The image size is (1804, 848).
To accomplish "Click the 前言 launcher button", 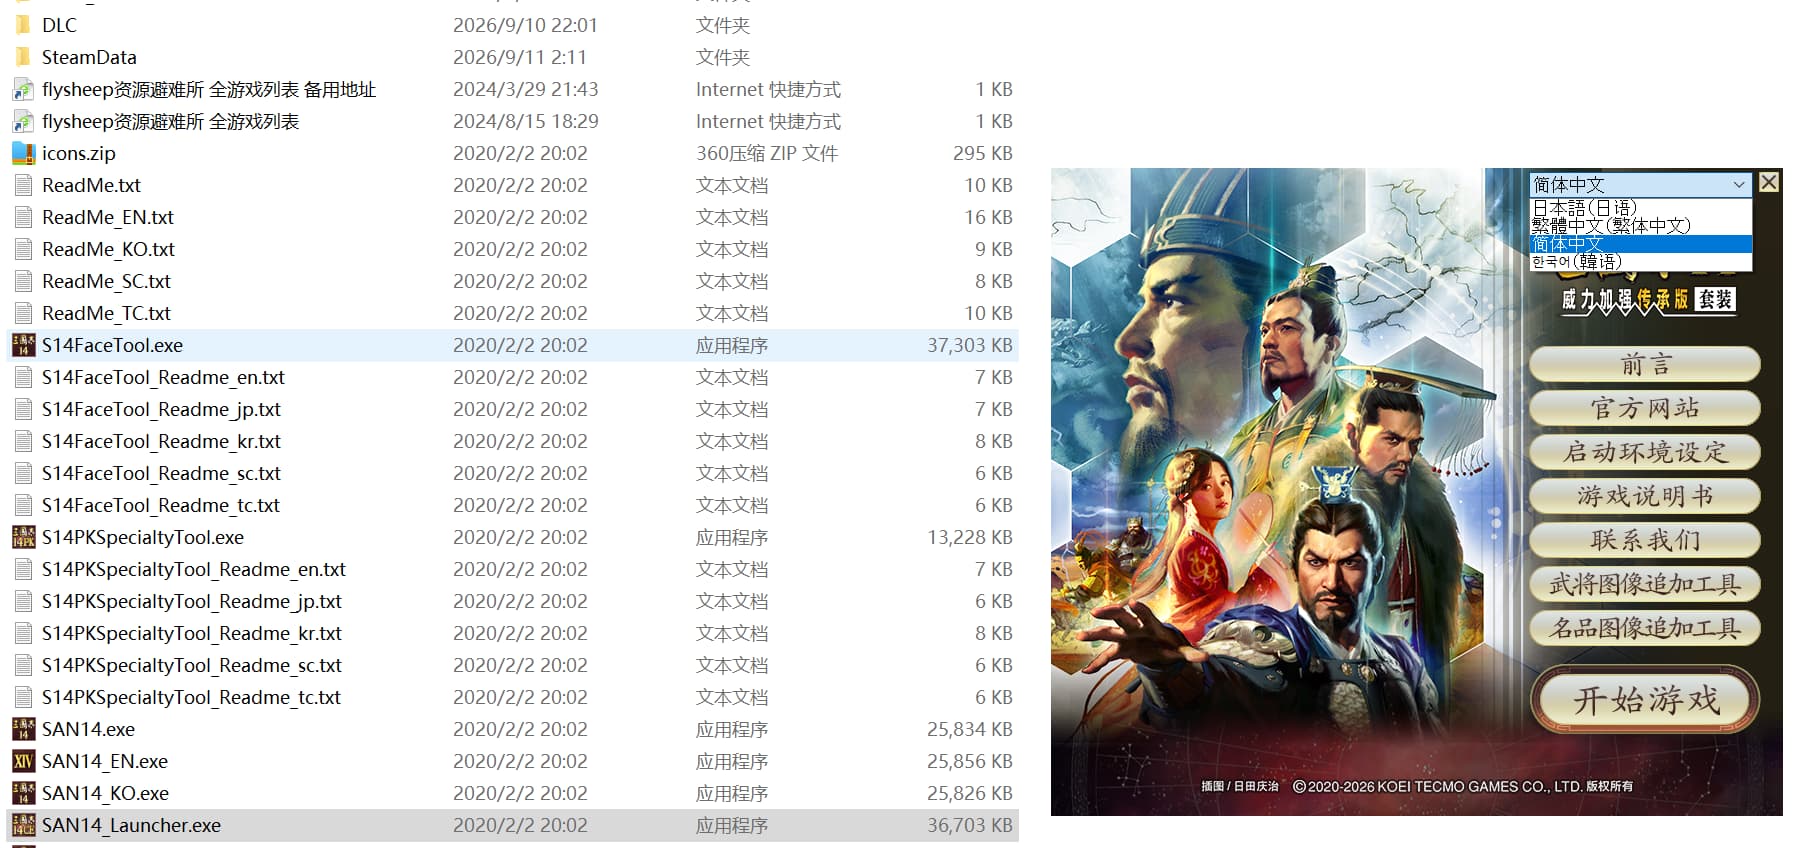I will coord(1645,364).
